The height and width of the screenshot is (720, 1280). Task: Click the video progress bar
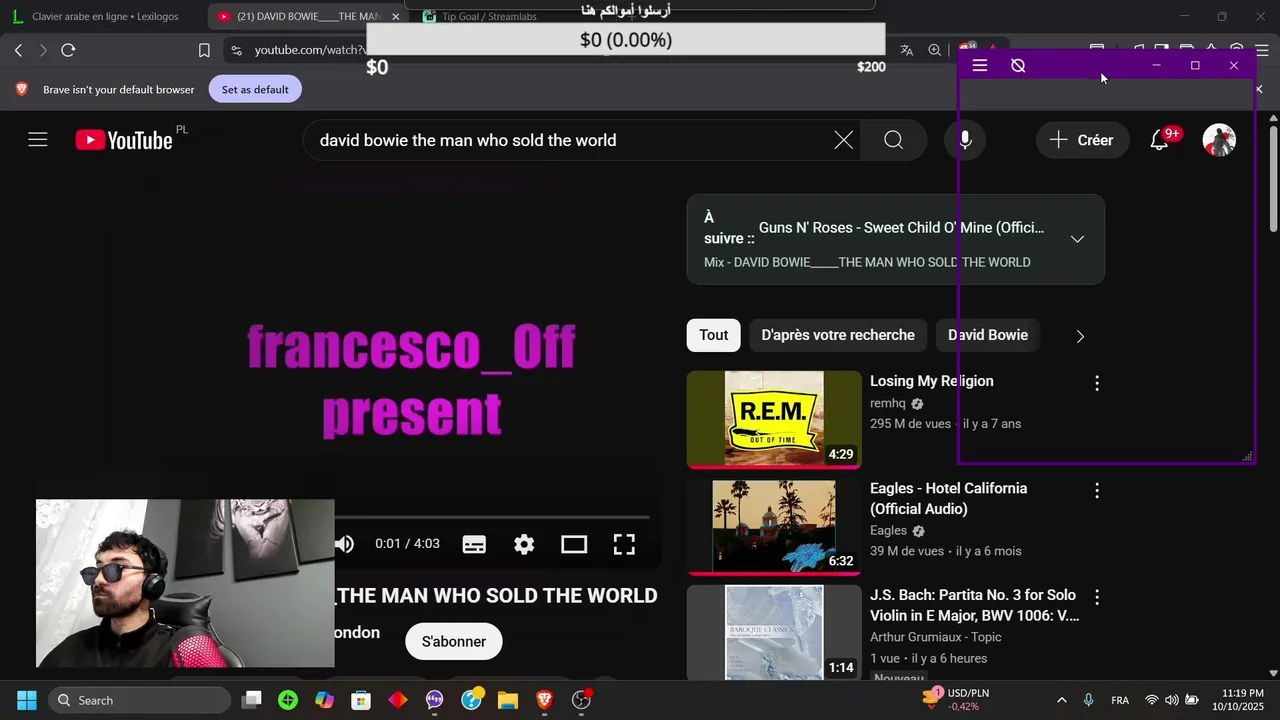(492, 517)
